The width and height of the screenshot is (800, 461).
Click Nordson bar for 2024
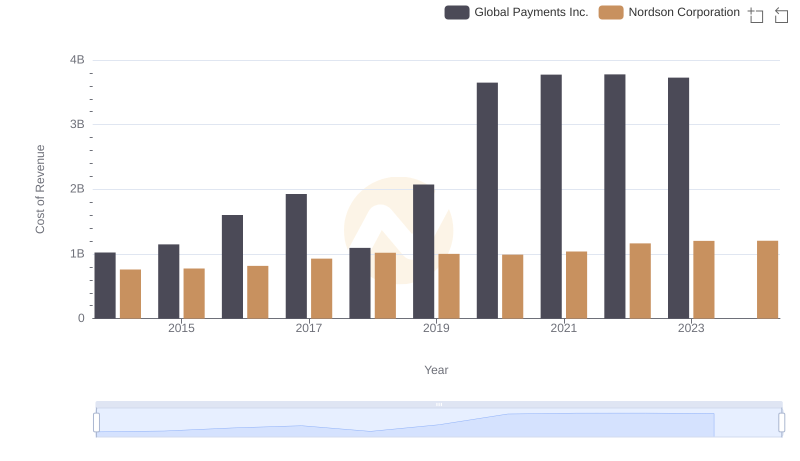(767, 280)
